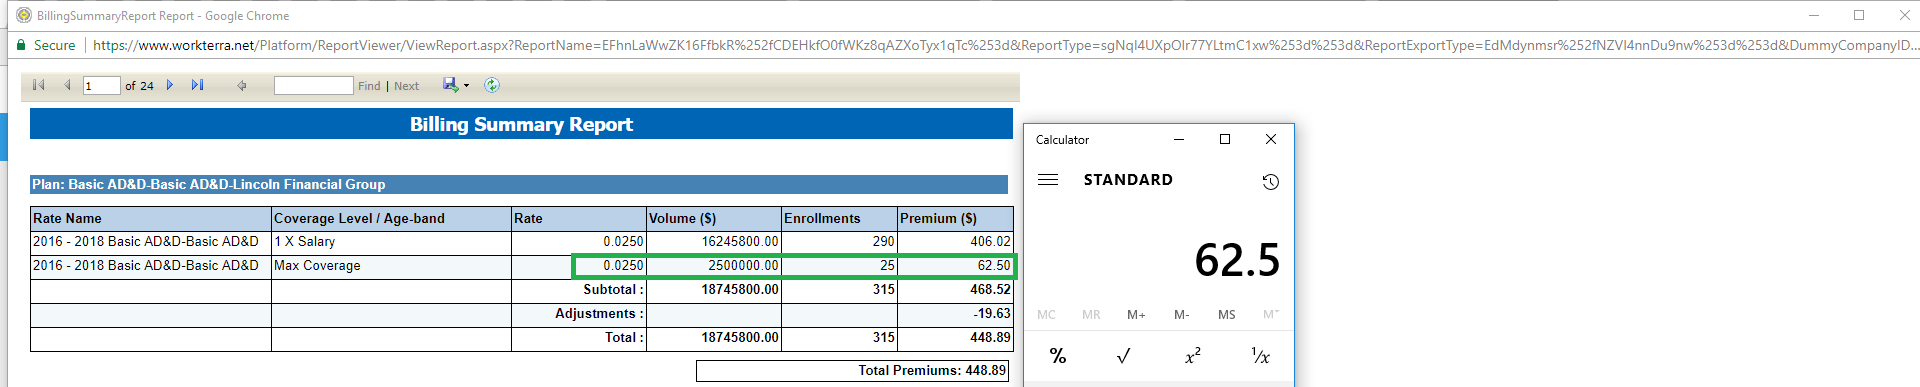Screen dimensions: 1920x387
Task: Click the subtotal enrollments 315 cell
Action: click(x=839, y=290)
